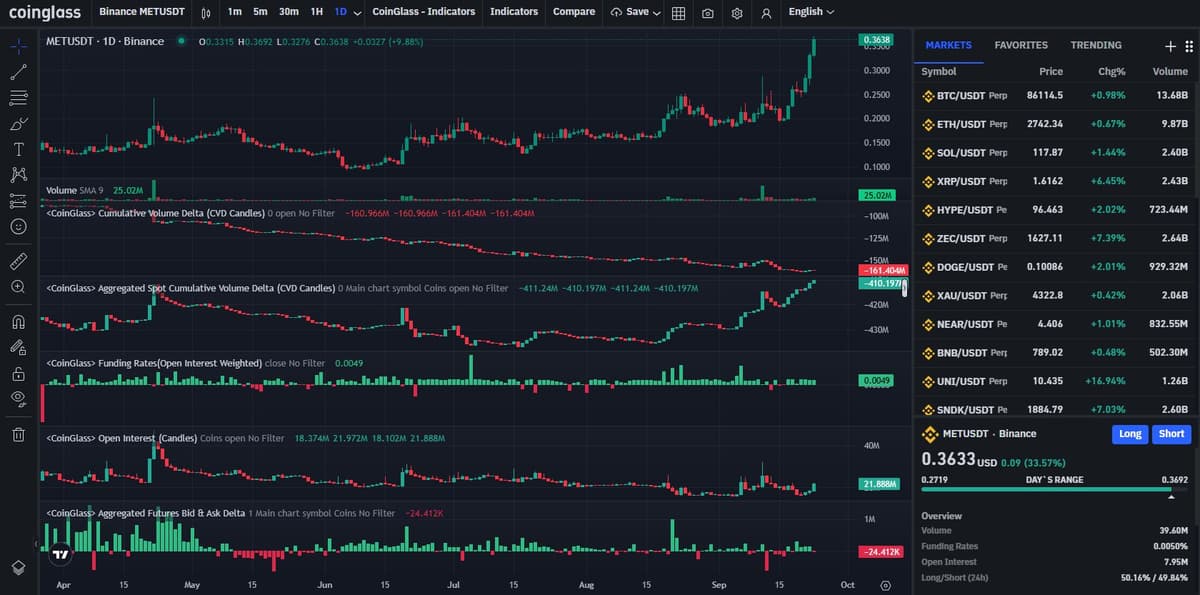Open the user account icon
Viewport: 1200px width, 595px height.
tap(766, 13)
